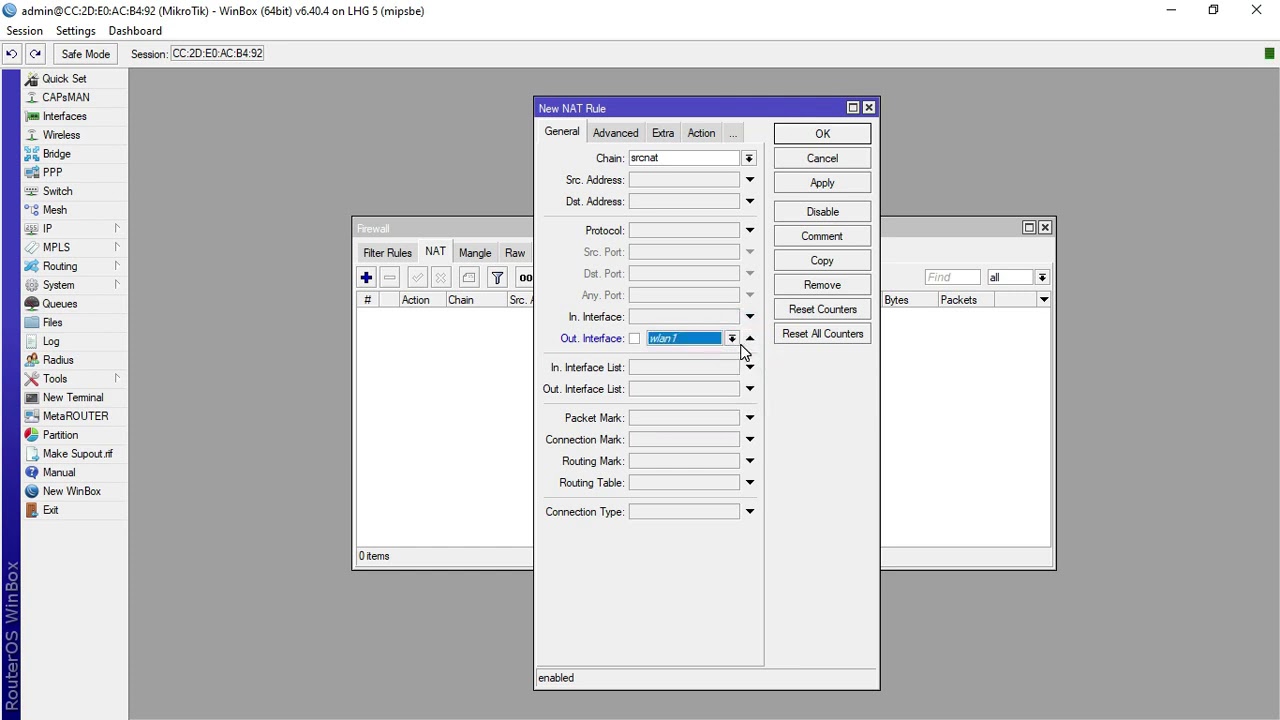The height and width of the screenshot is (720, 1280).
Task: Click the filter funnel icon in Firewall
Action: click(x=497, y=278)
